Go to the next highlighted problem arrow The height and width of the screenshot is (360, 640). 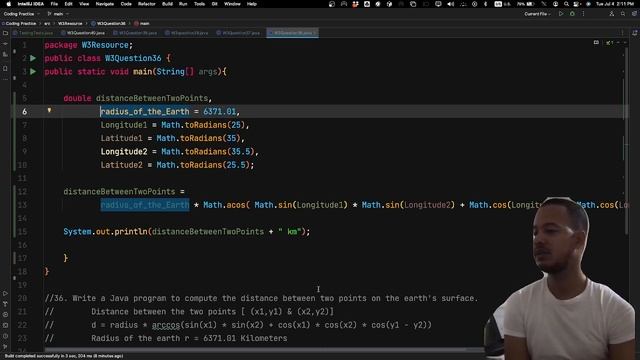point(625,42)
